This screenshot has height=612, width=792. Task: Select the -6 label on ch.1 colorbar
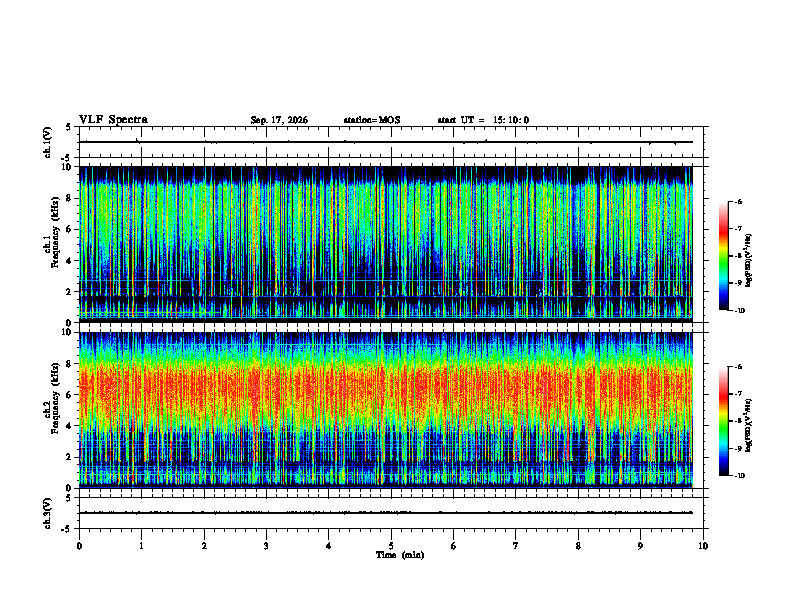[x=738, y=201]
